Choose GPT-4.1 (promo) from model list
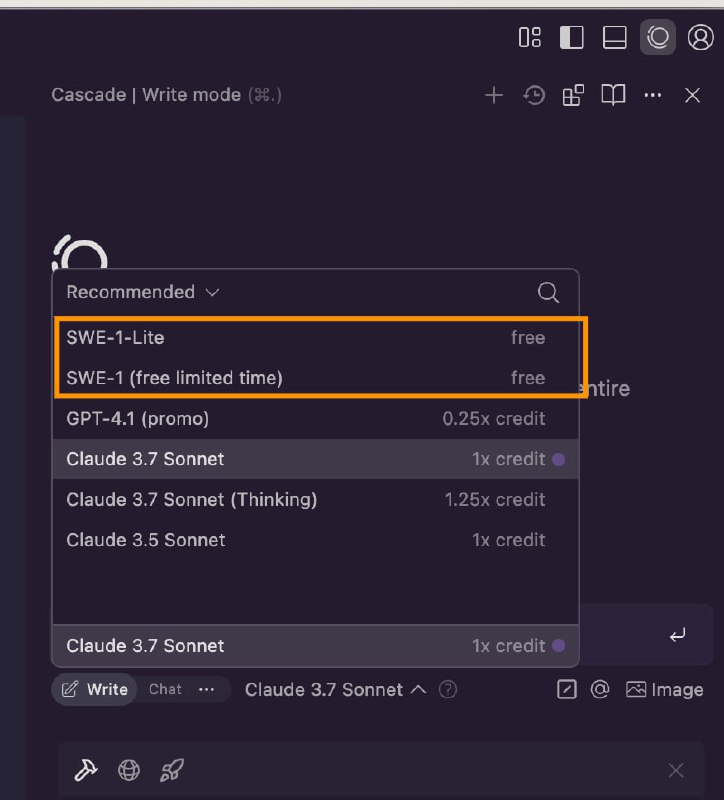 pyautogui.click(x=315, y=419)
